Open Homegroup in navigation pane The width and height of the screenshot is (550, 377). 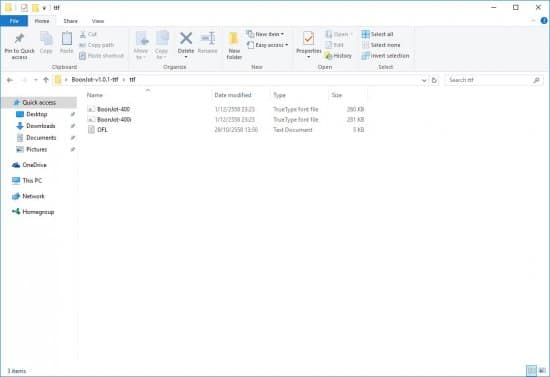[38, 212]
